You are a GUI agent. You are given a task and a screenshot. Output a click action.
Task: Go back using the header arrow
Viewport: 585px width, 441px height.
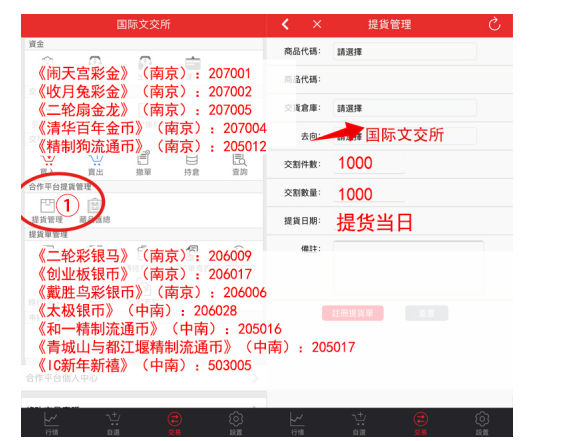(x=285, y=24)
